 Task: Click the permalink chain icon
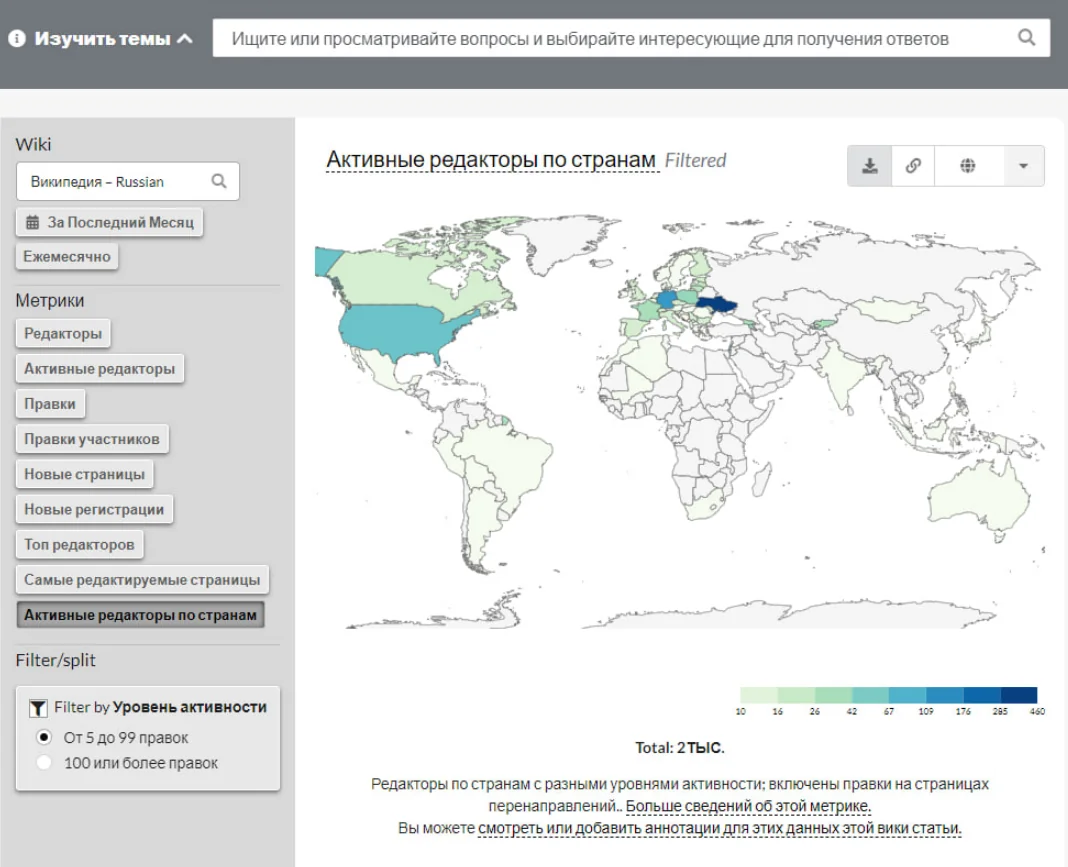point(913,166)
